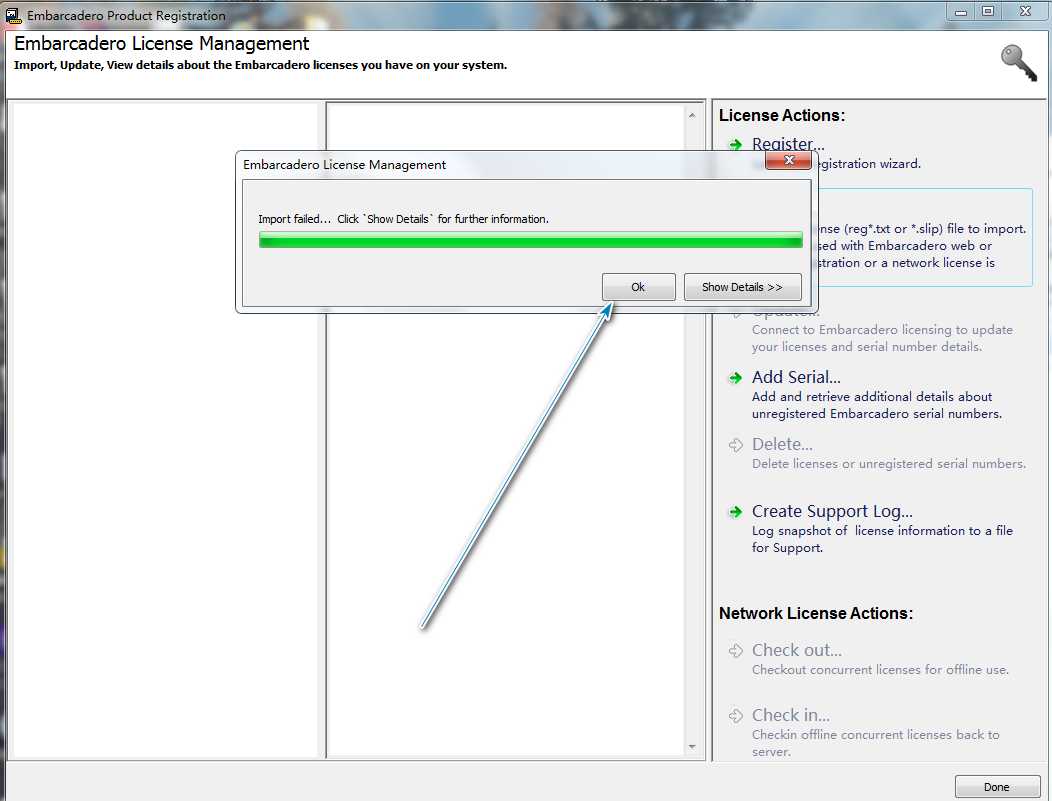Screen dimensions: 1052x801
Task: Click grey arrow beside Delete
Action: tap(736, 445)
